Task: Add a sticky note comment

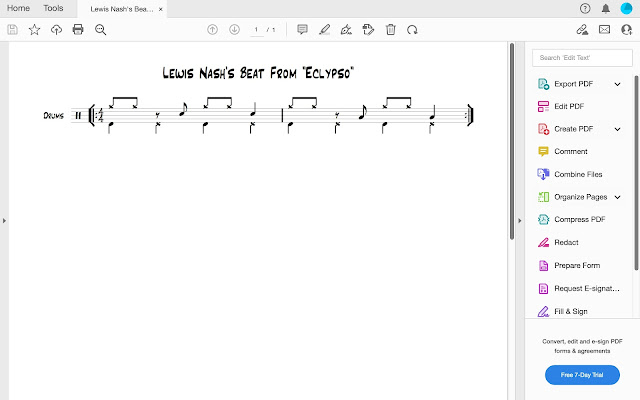Action: (x=302, y=29)
